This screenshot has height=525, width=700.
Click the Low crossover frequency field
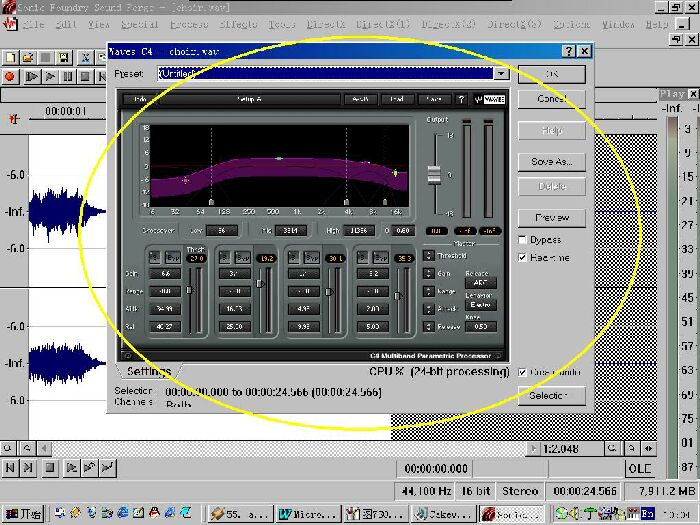[x=221, y=230]
